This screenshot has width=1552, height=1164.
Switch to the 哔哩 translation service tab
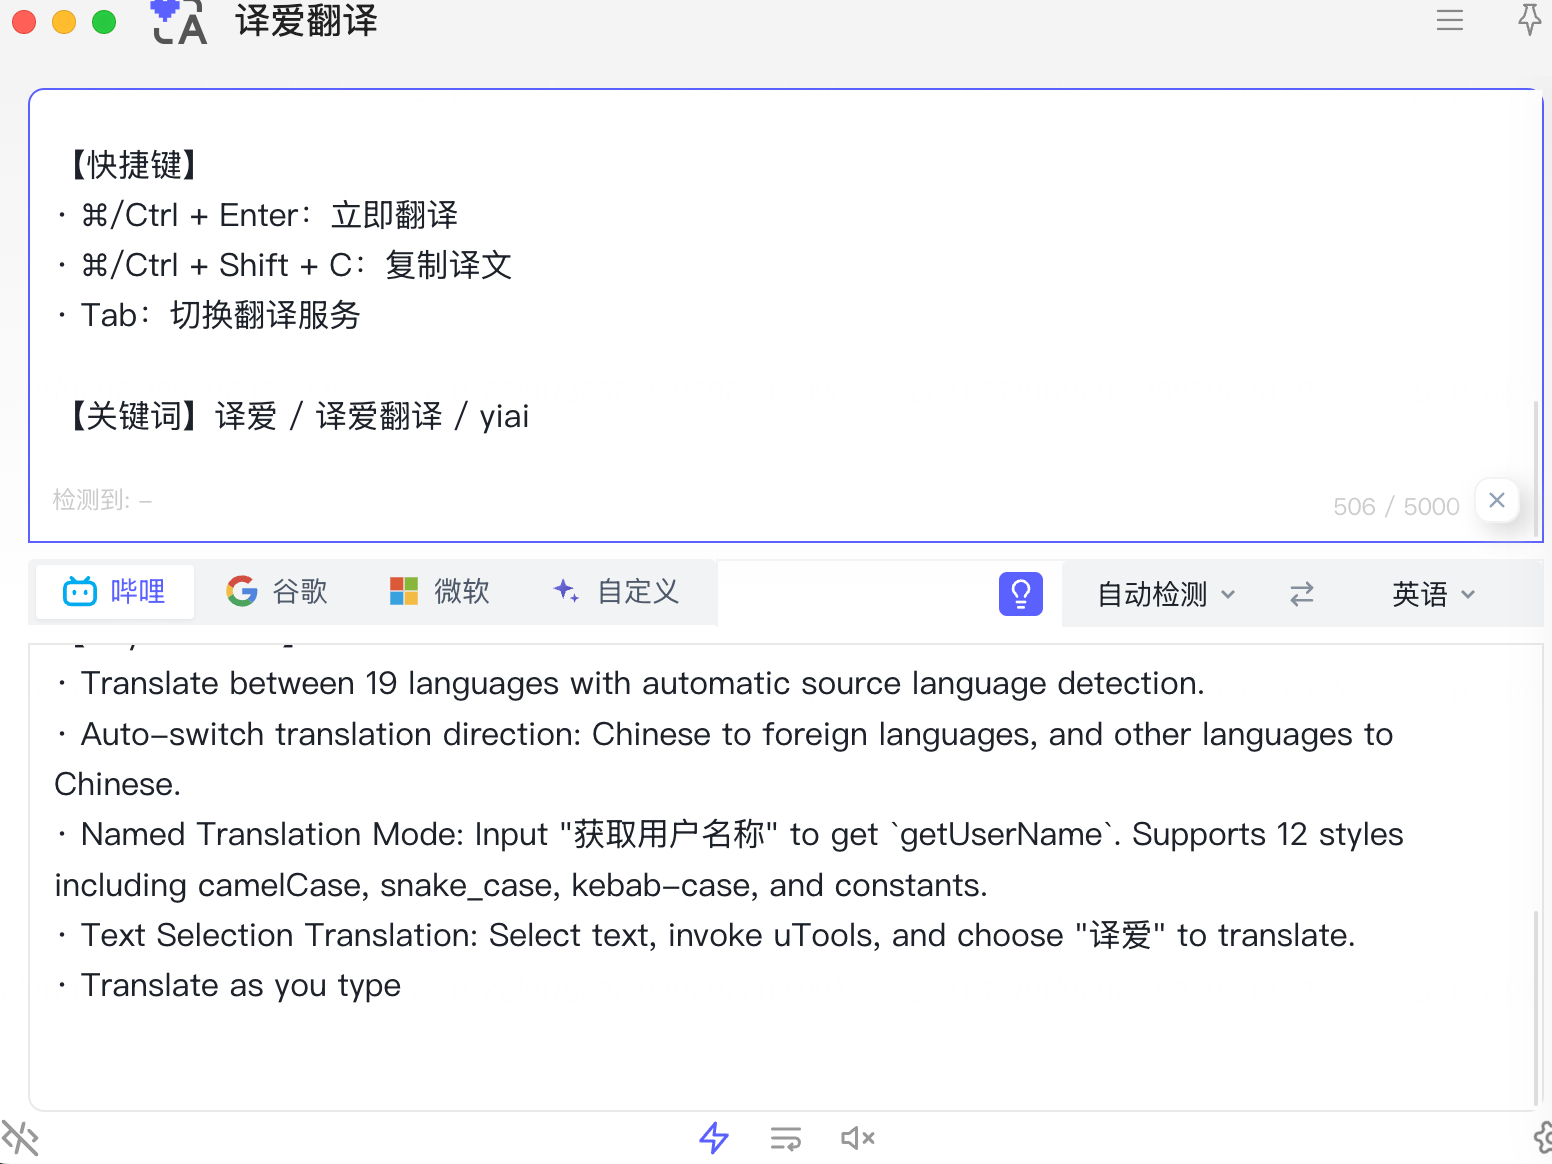pos(114,592)
